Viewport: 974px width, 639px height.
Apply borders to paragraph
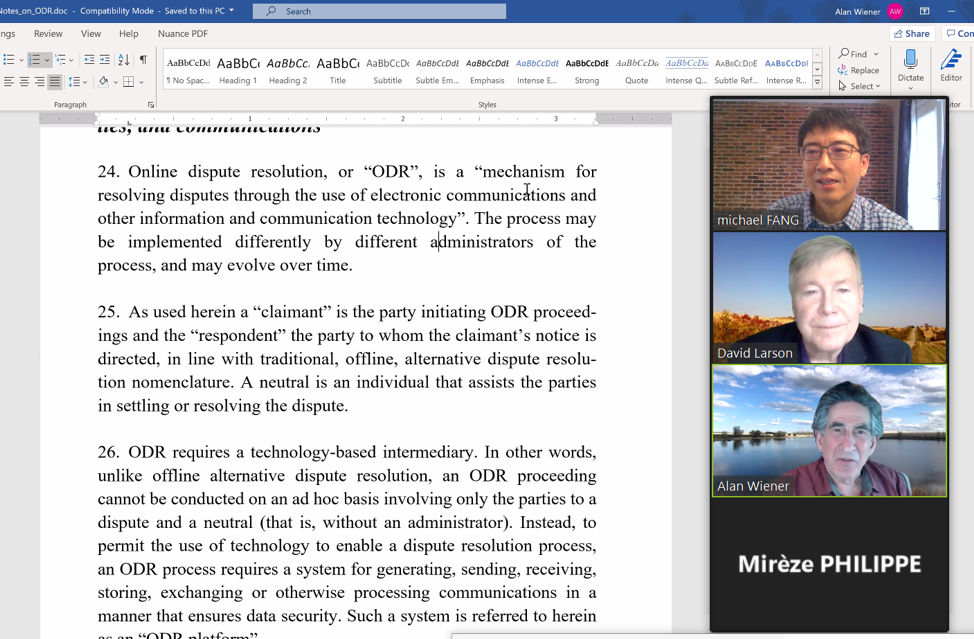pyautogui.click(x=129, y=81)
